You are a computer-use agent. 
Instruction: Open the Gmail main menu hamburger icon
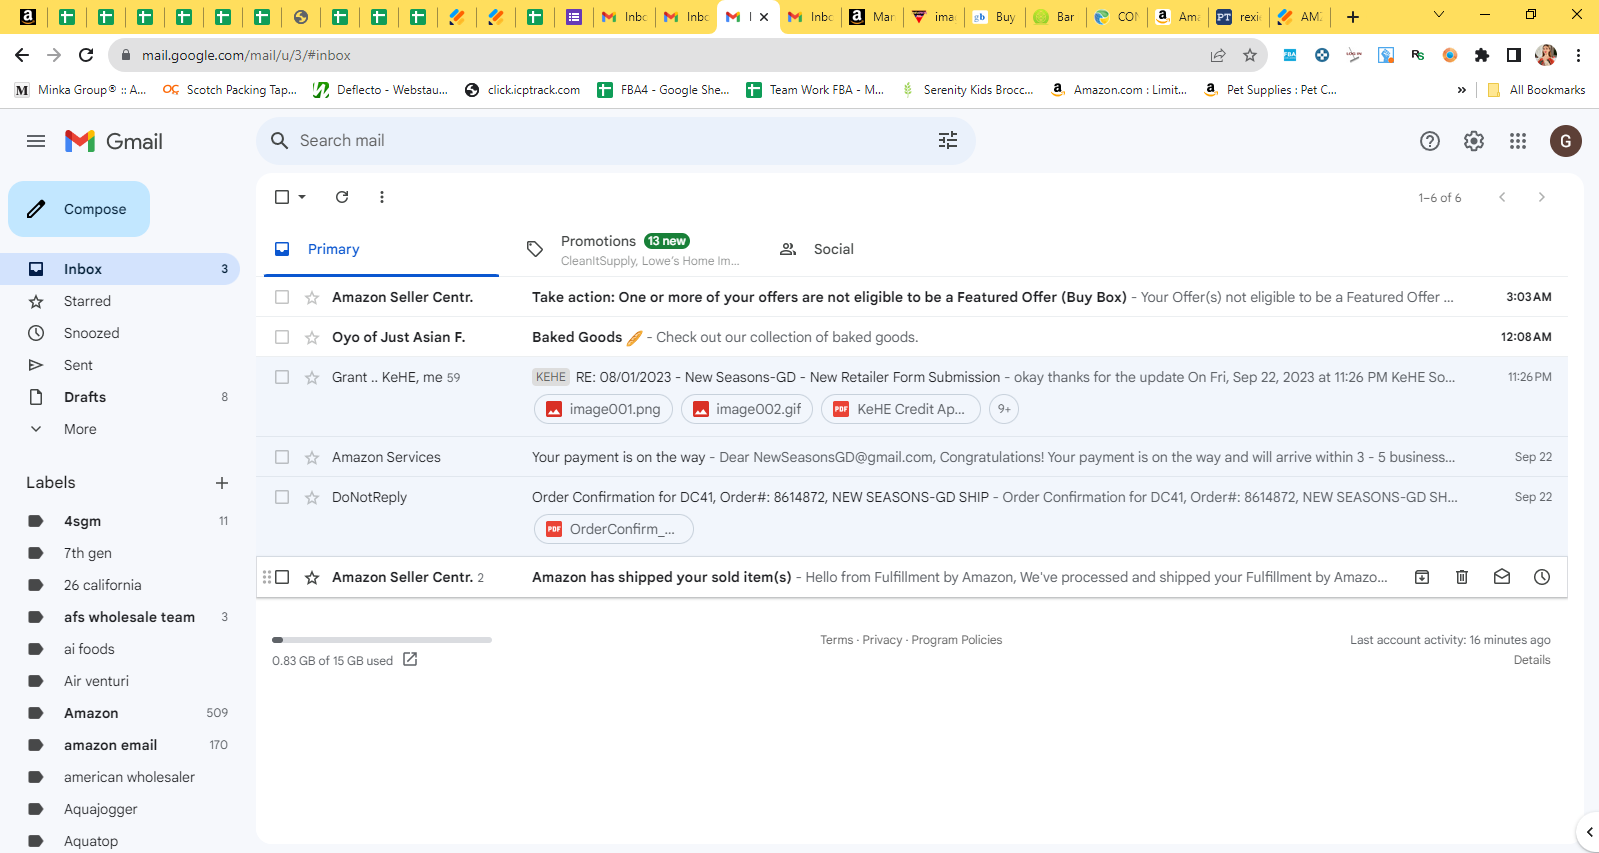[36, 141]
